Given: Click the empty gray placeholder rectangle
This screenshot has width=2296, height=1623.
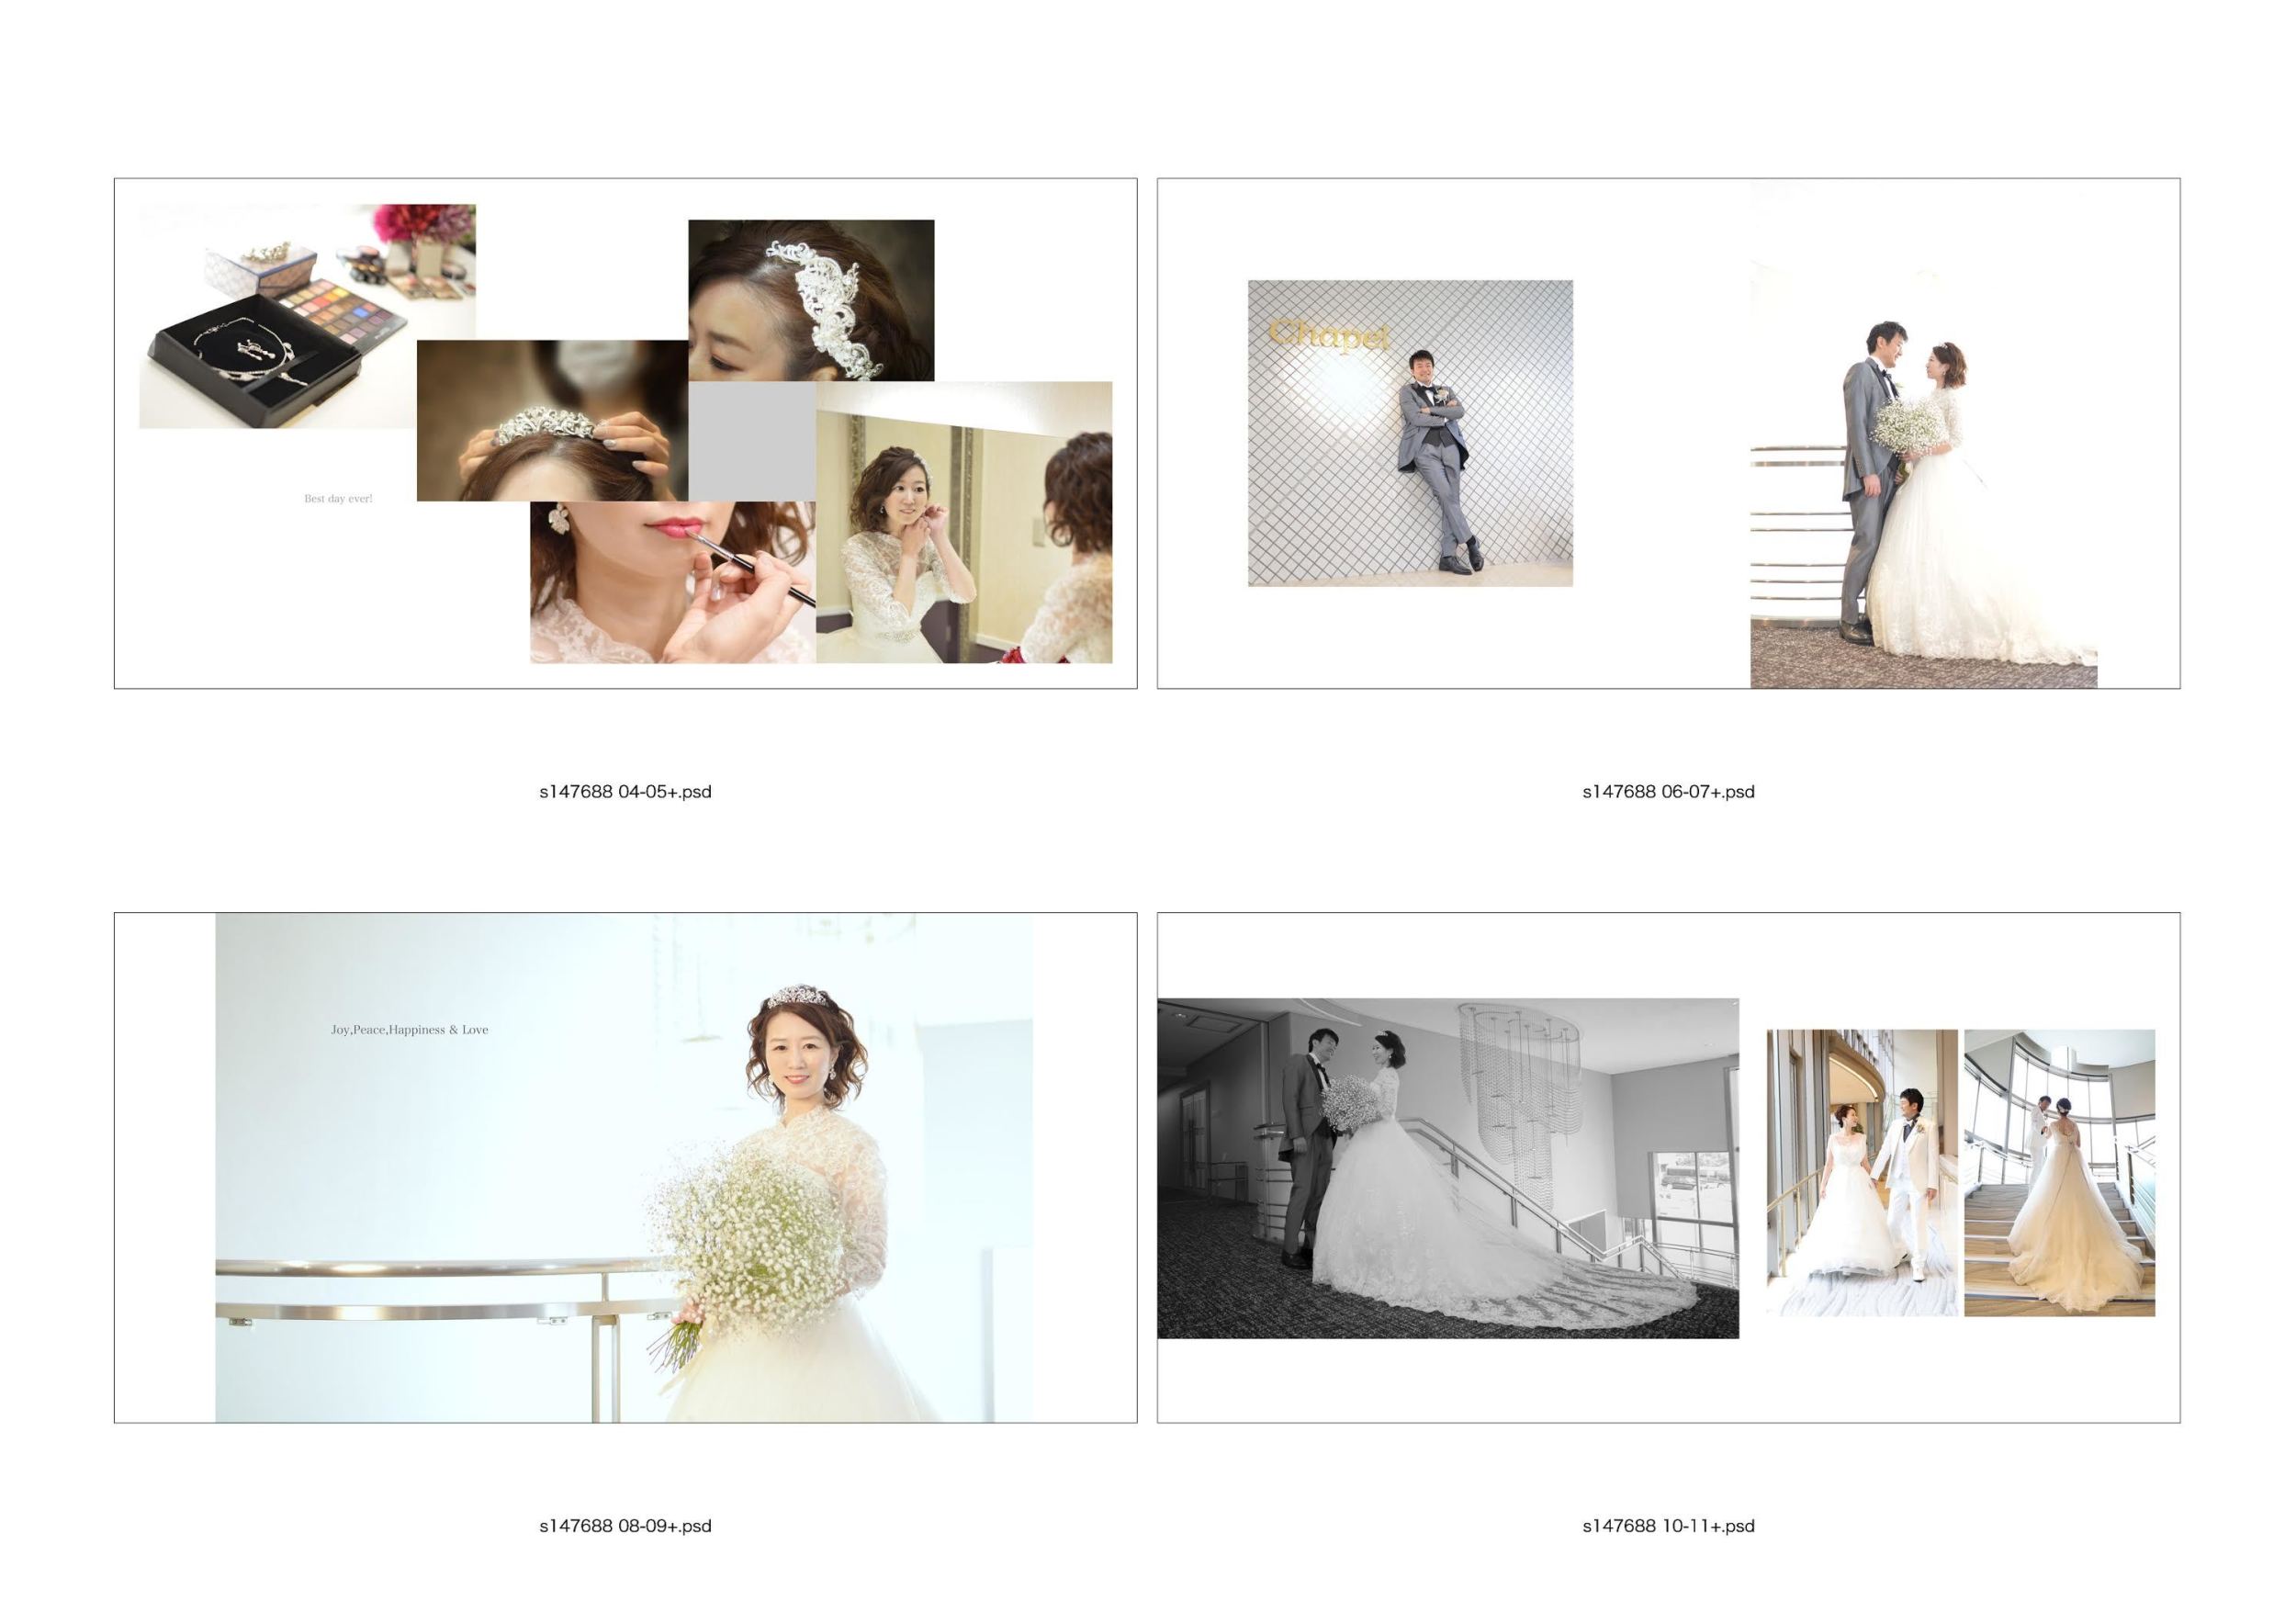Looking at the screenshot, I should click(752, 441).
